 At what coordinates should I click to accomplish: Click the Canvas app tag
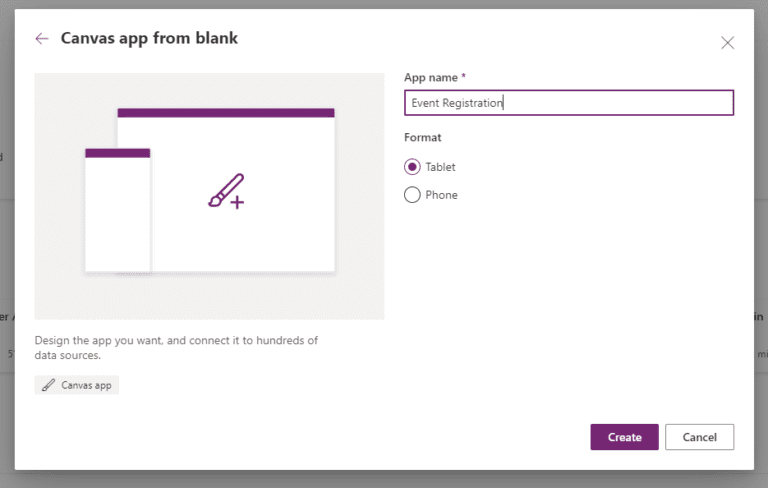(x=76, y=385)
